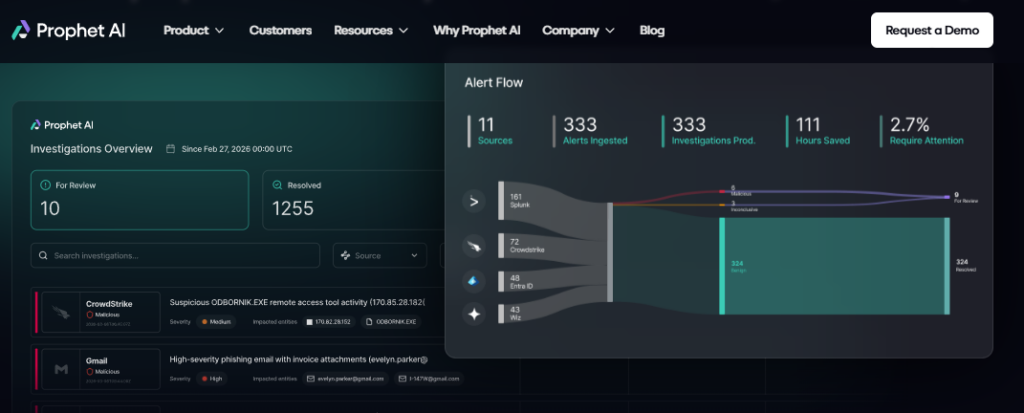Click the CrowdStrike falcon logo in investigations list
The width and height of the screenshot is (1024, 413).
coord(61,312)
